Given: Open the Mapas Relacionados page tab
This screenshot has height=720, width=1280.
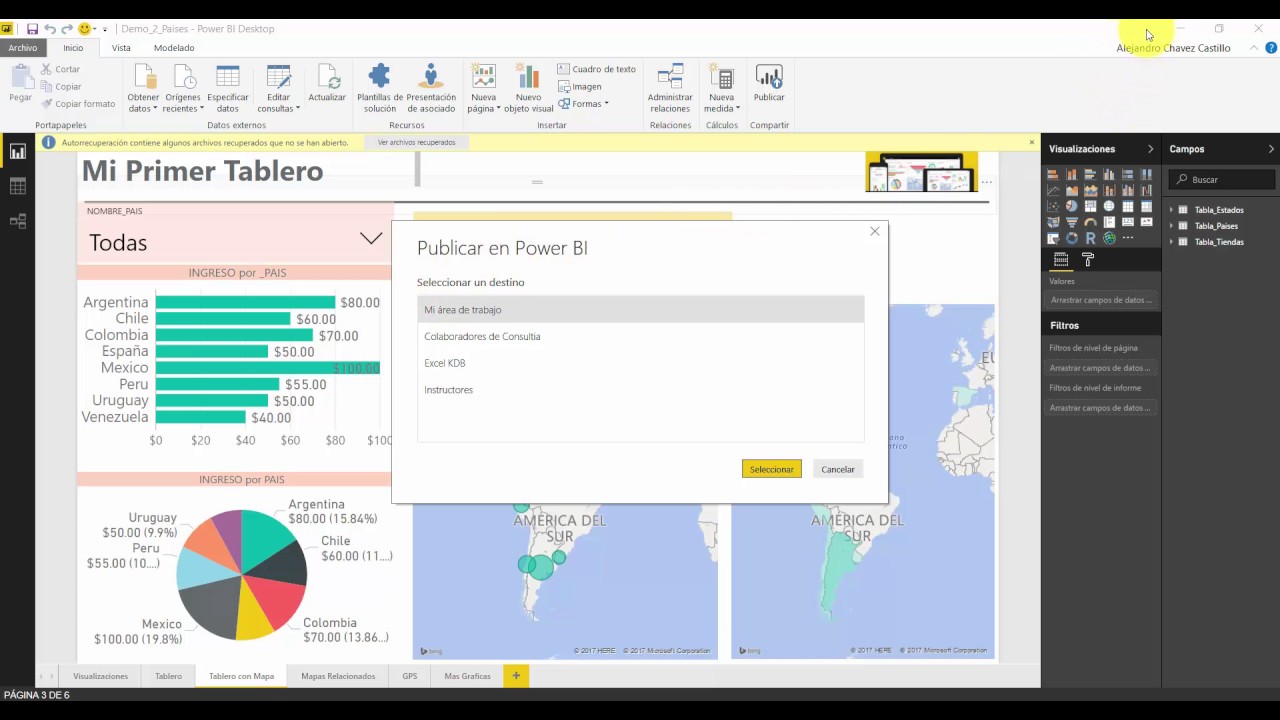Looking at the screenshot, I should pos(338,676).
